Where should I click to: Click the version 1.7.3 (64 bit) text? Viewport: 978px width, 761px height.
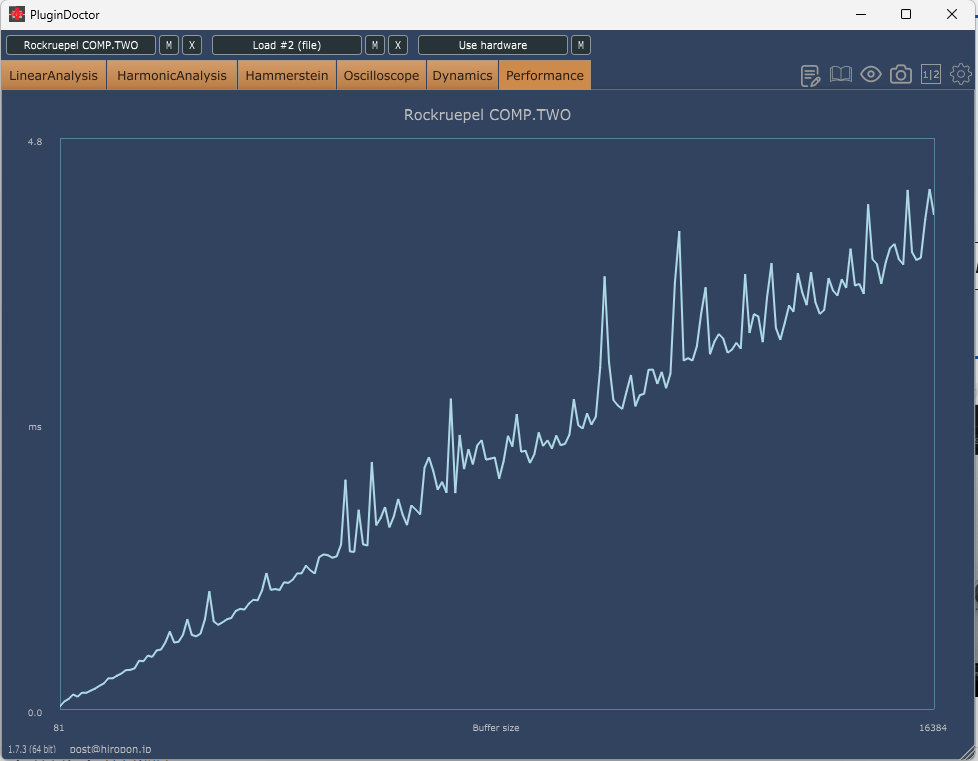[32, 749]
